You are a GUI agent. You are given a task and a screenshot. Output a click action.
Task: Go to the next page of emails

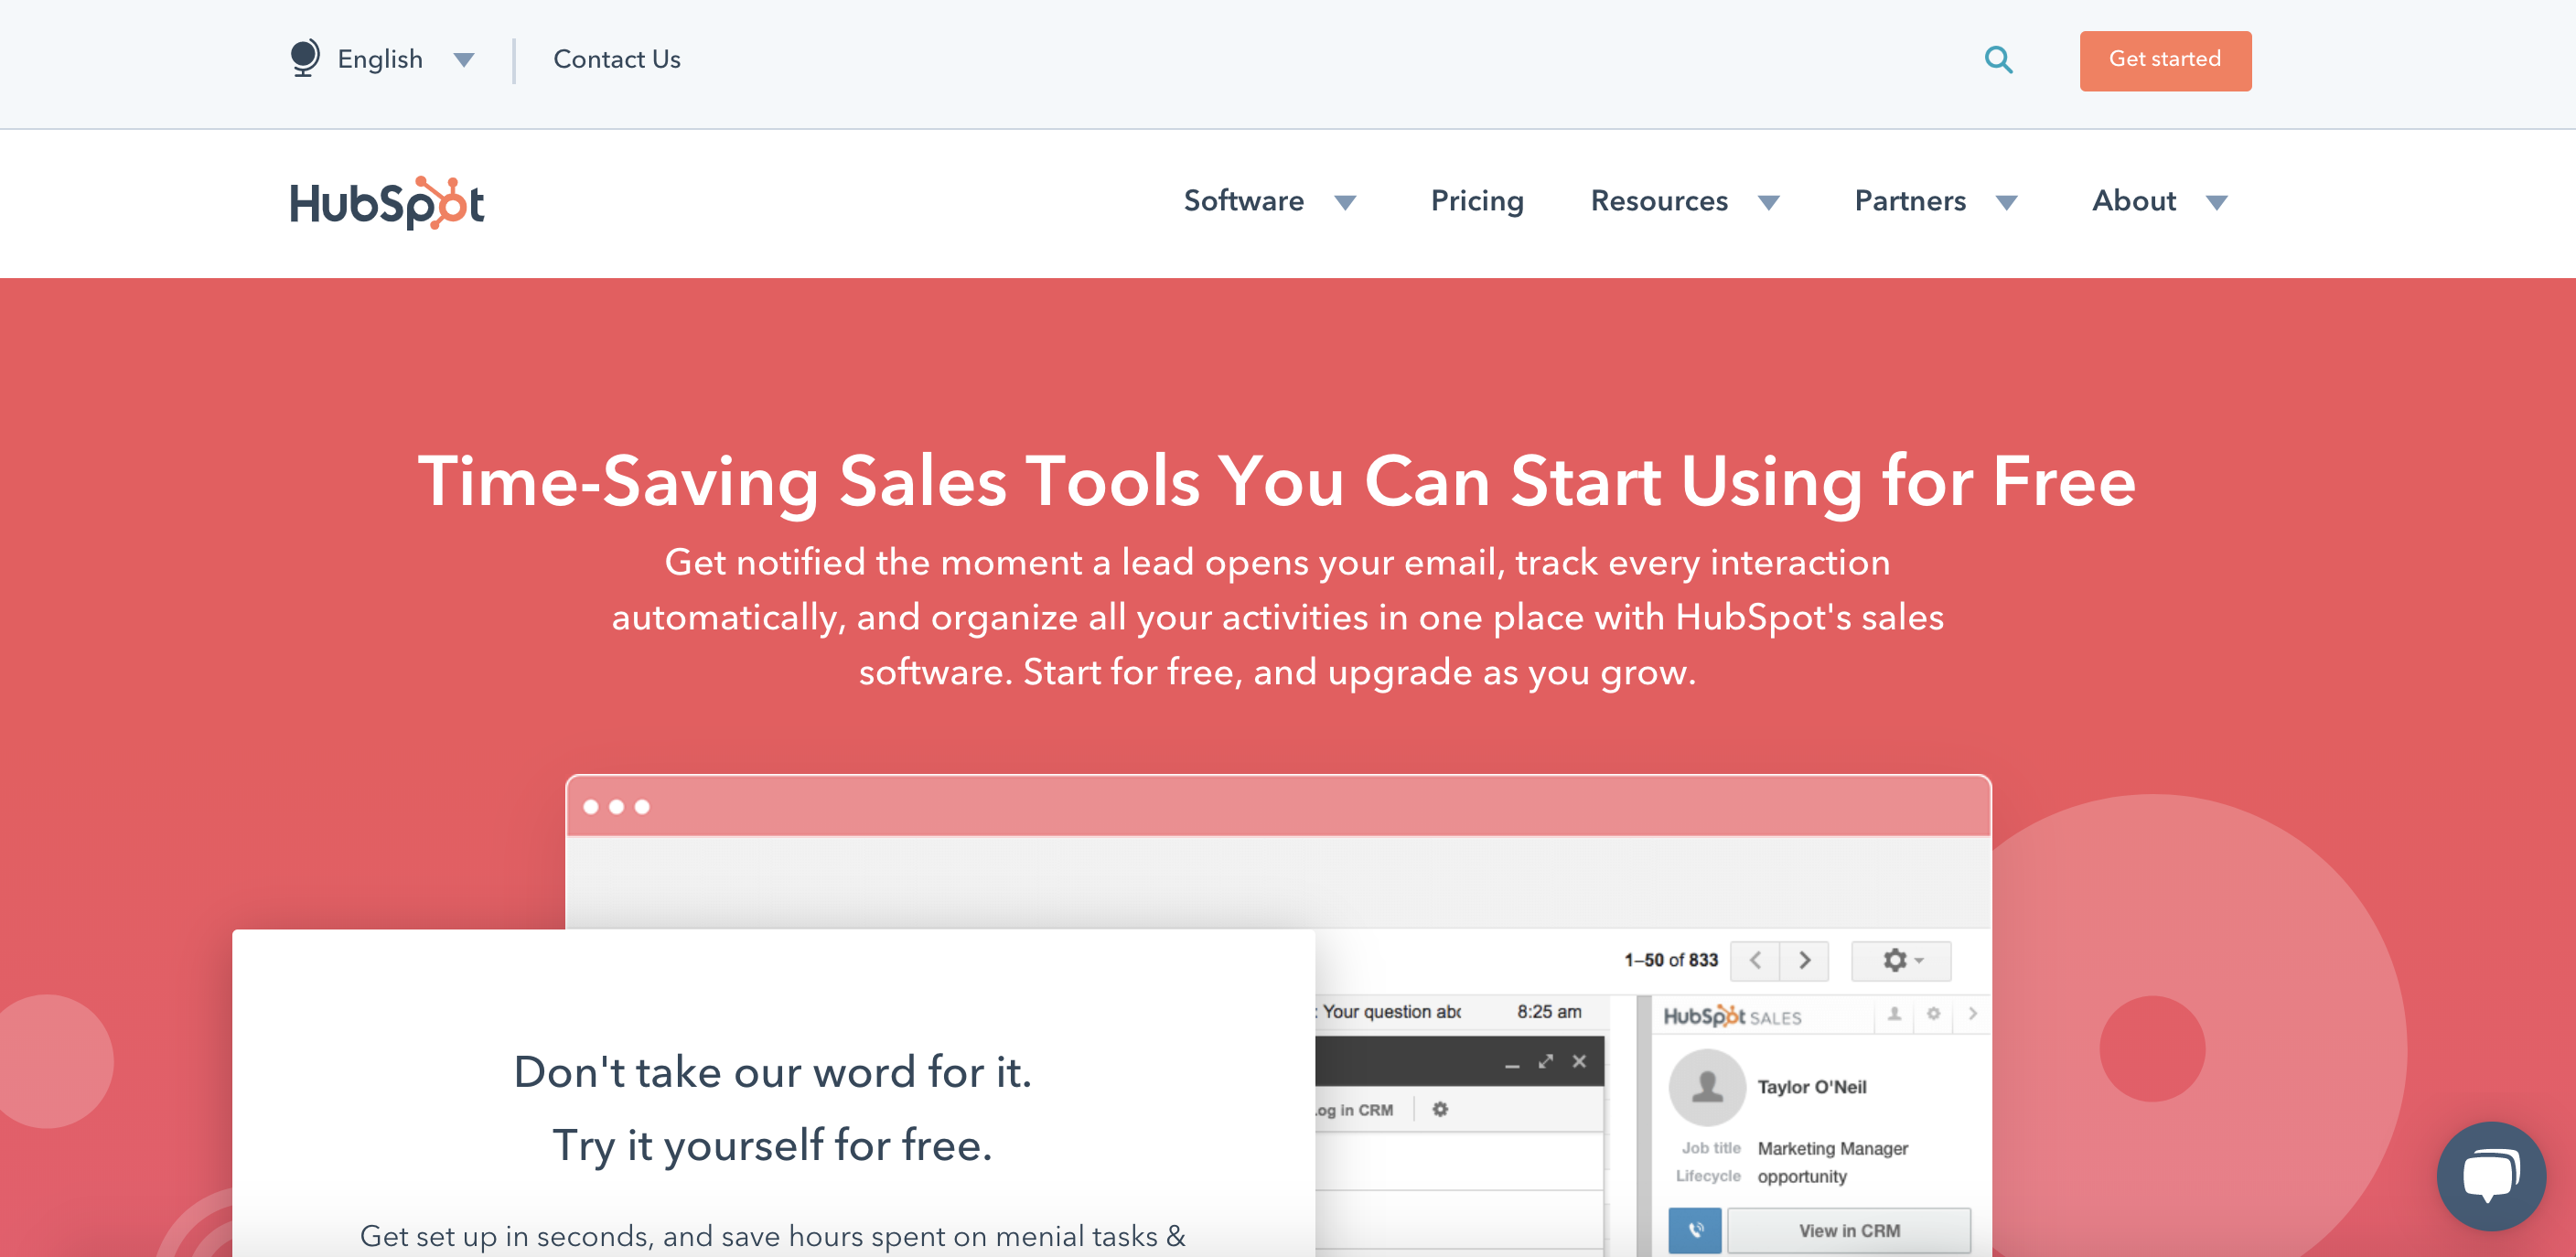click(1805, 961)
